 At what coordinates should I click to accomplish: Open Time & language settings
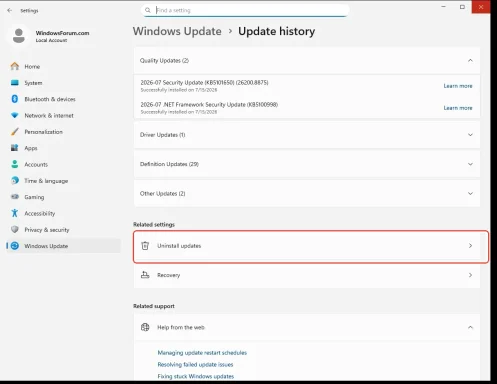[63, 180]
